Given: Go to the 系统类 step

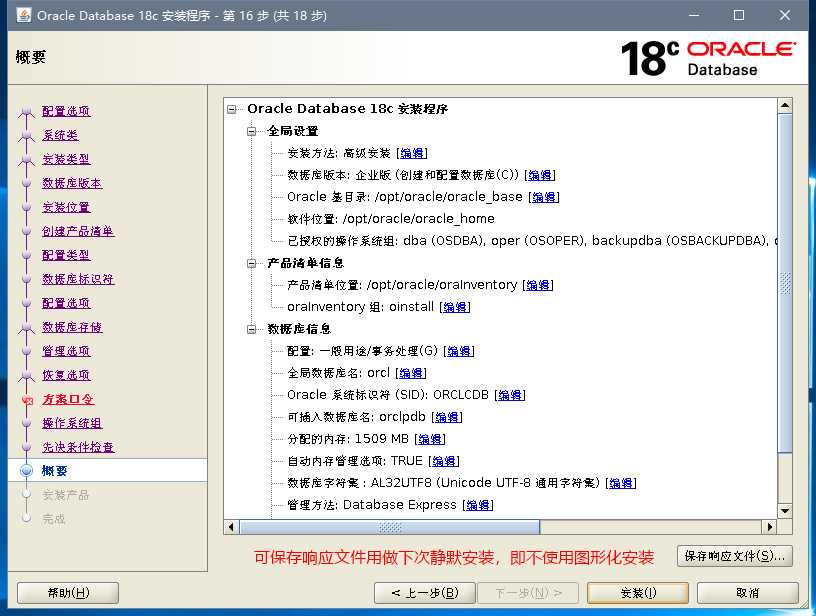Looking at the screenshot, I should [60, 135].
